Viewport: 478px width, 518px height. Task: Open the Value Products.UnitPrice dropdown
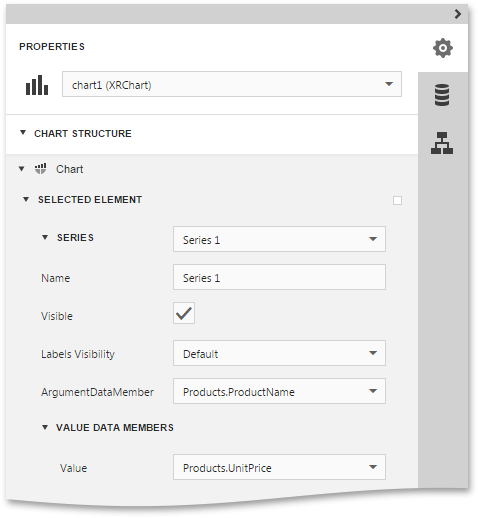point(279,467)
